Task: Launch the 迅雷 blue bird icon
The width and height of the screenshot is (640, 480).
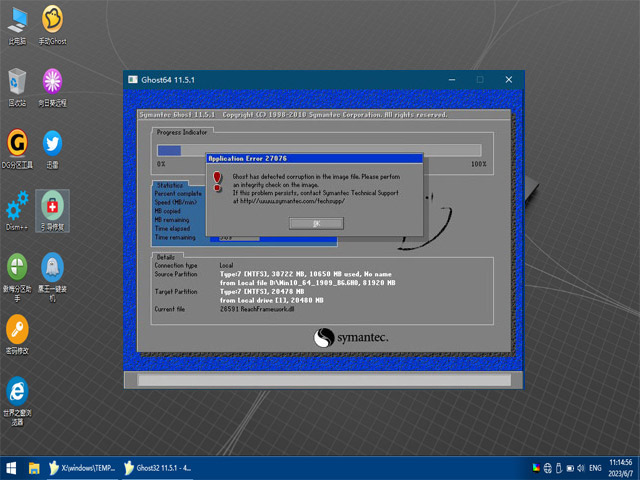Action: pyautogui.click(x=52, y=149)
